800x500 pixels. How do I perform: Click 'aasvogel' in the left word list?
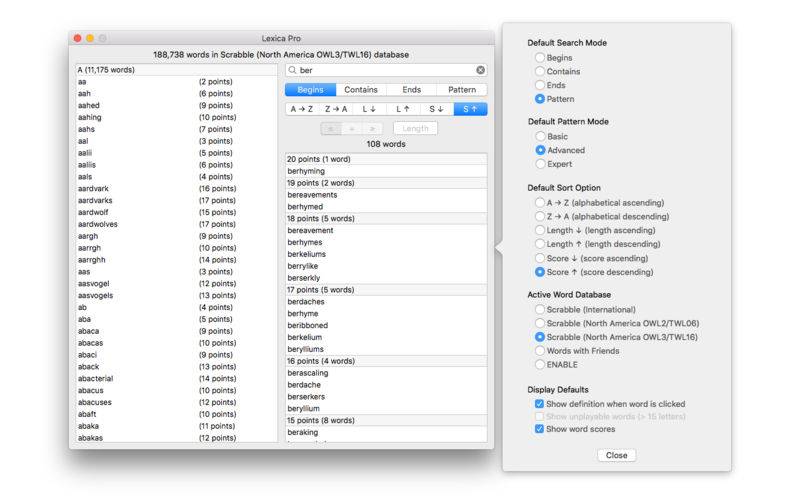tap(93, 283)
